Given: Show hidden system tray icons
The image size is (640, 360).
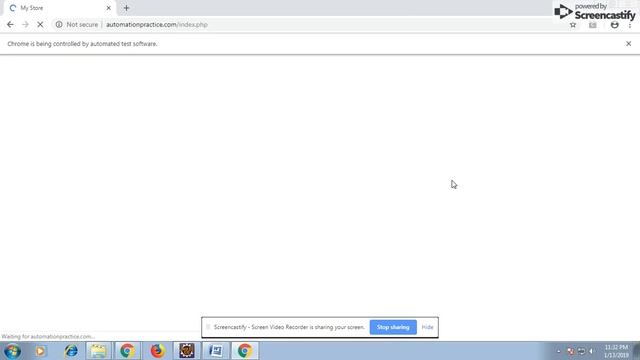Looking at the screenshot, I should point(559,351).
